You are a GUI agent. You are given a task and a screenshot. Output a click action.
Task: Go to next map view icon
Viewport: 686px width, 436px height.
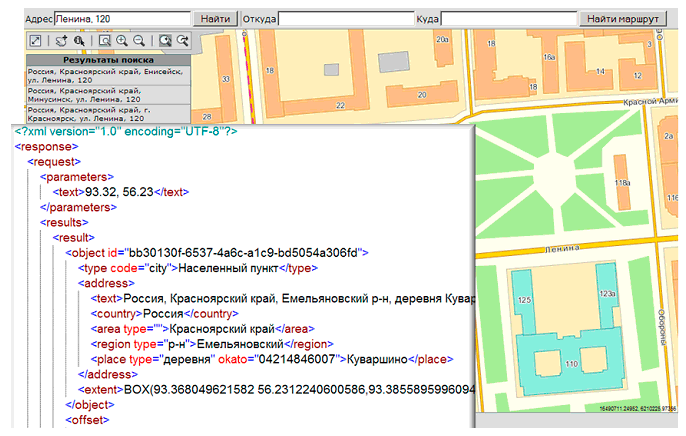(x=183, y=40)
